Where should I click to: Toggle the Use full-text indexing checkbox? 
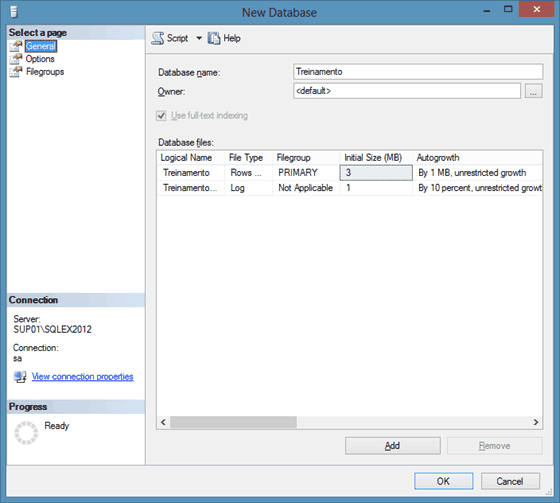click(161, 116)
